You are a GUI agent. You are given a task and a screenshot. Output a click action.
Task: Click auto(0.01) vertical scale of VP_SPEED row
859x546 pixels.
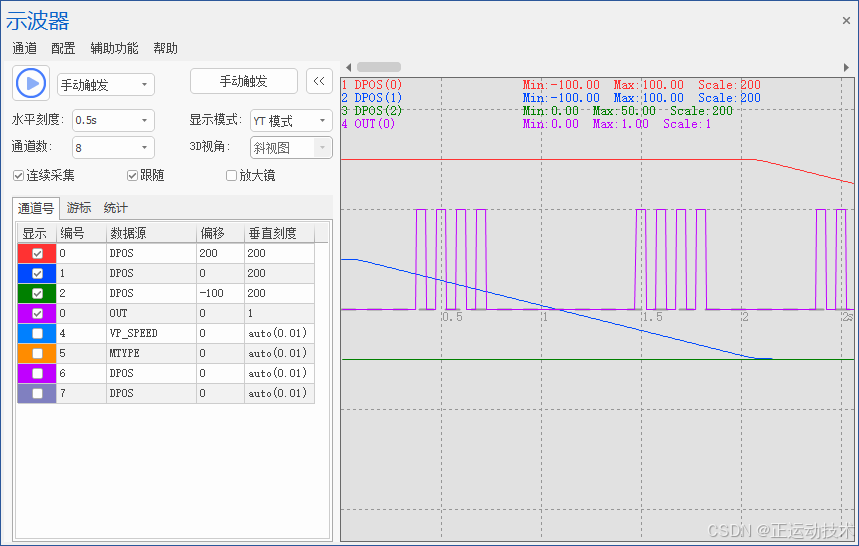click(279, 334)
